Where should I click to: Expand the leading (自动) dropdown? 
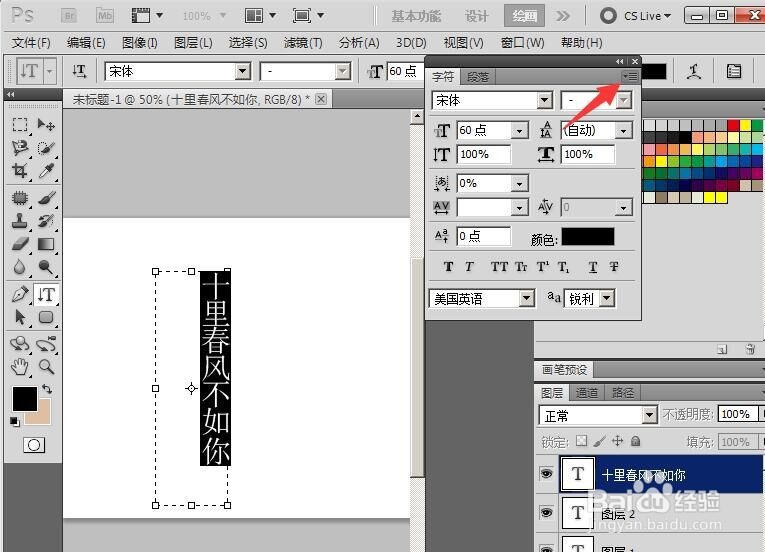[x=623, y=130]
